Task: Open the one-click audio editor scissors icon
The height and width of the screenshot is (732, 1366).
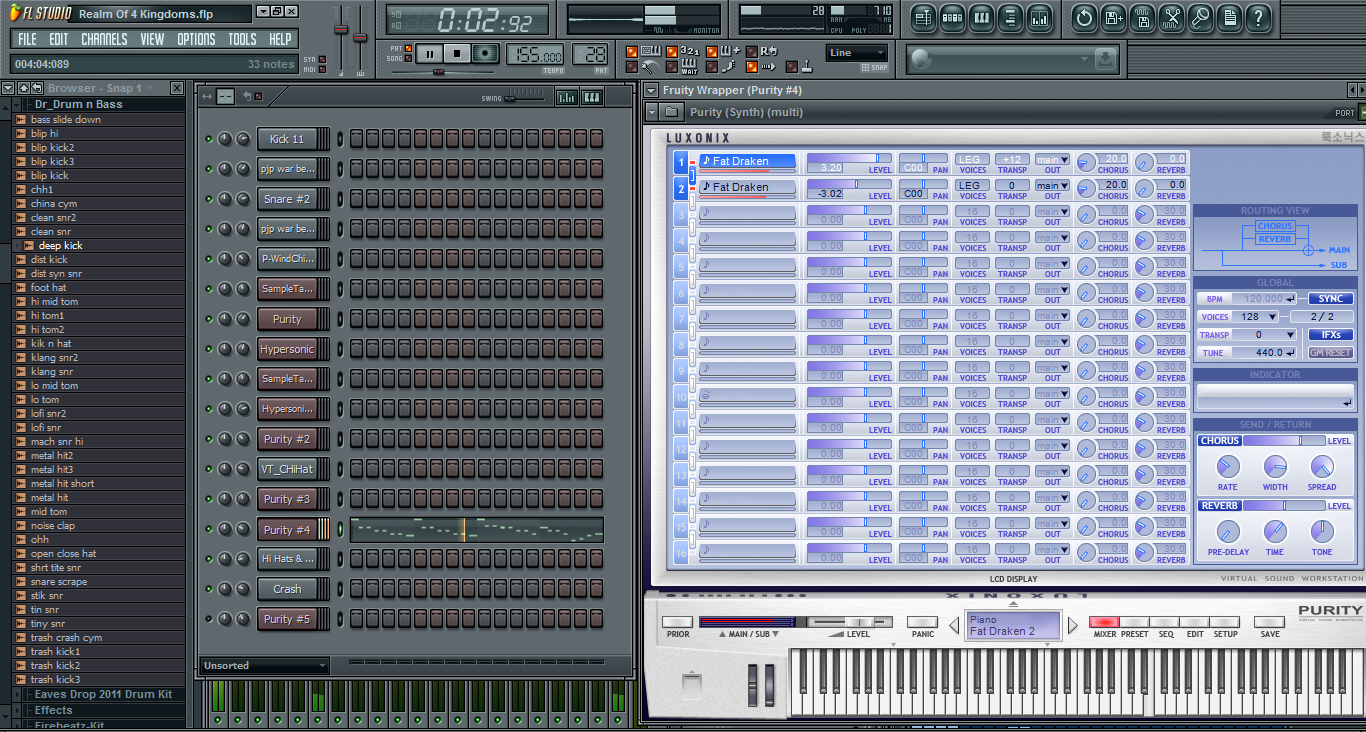Action: [x=1171, y=17]
